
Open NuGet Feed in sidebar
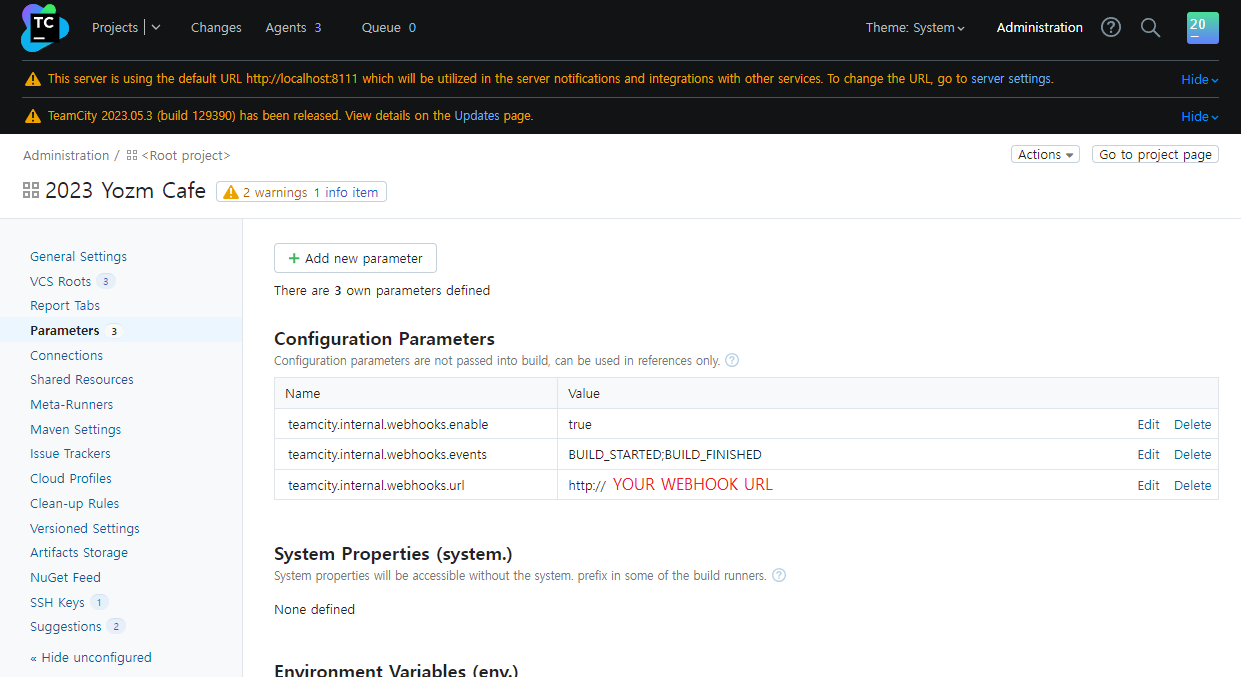click(x=65, y=578)
